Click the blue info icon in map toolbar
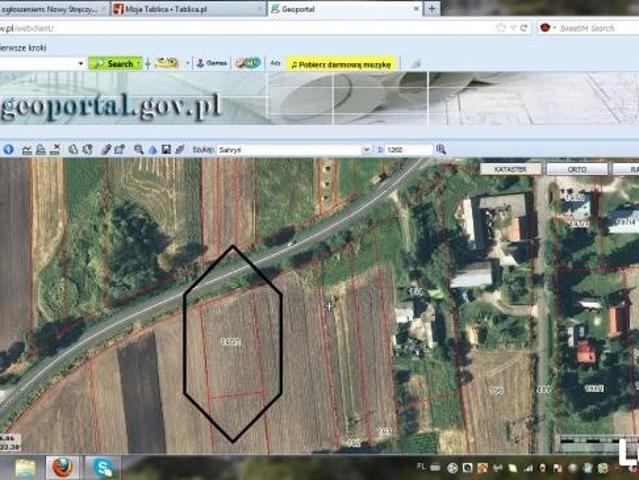The height and width of the screenshot is (480, 639). (x=8, y=150)
